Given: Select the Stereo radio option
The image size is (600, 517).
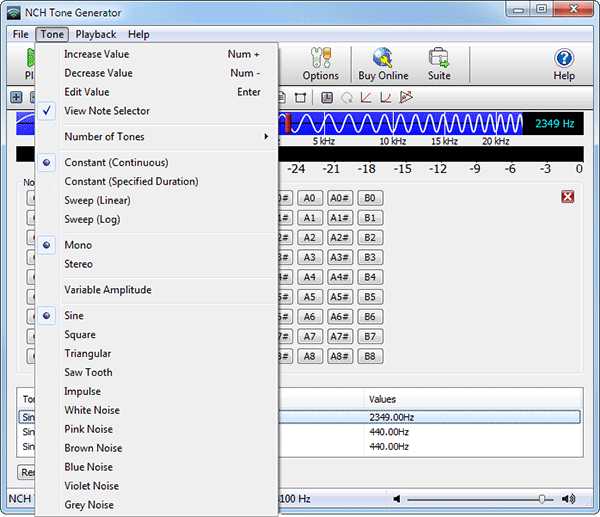Looking at the screenshot, I should (x=78, y=264).
